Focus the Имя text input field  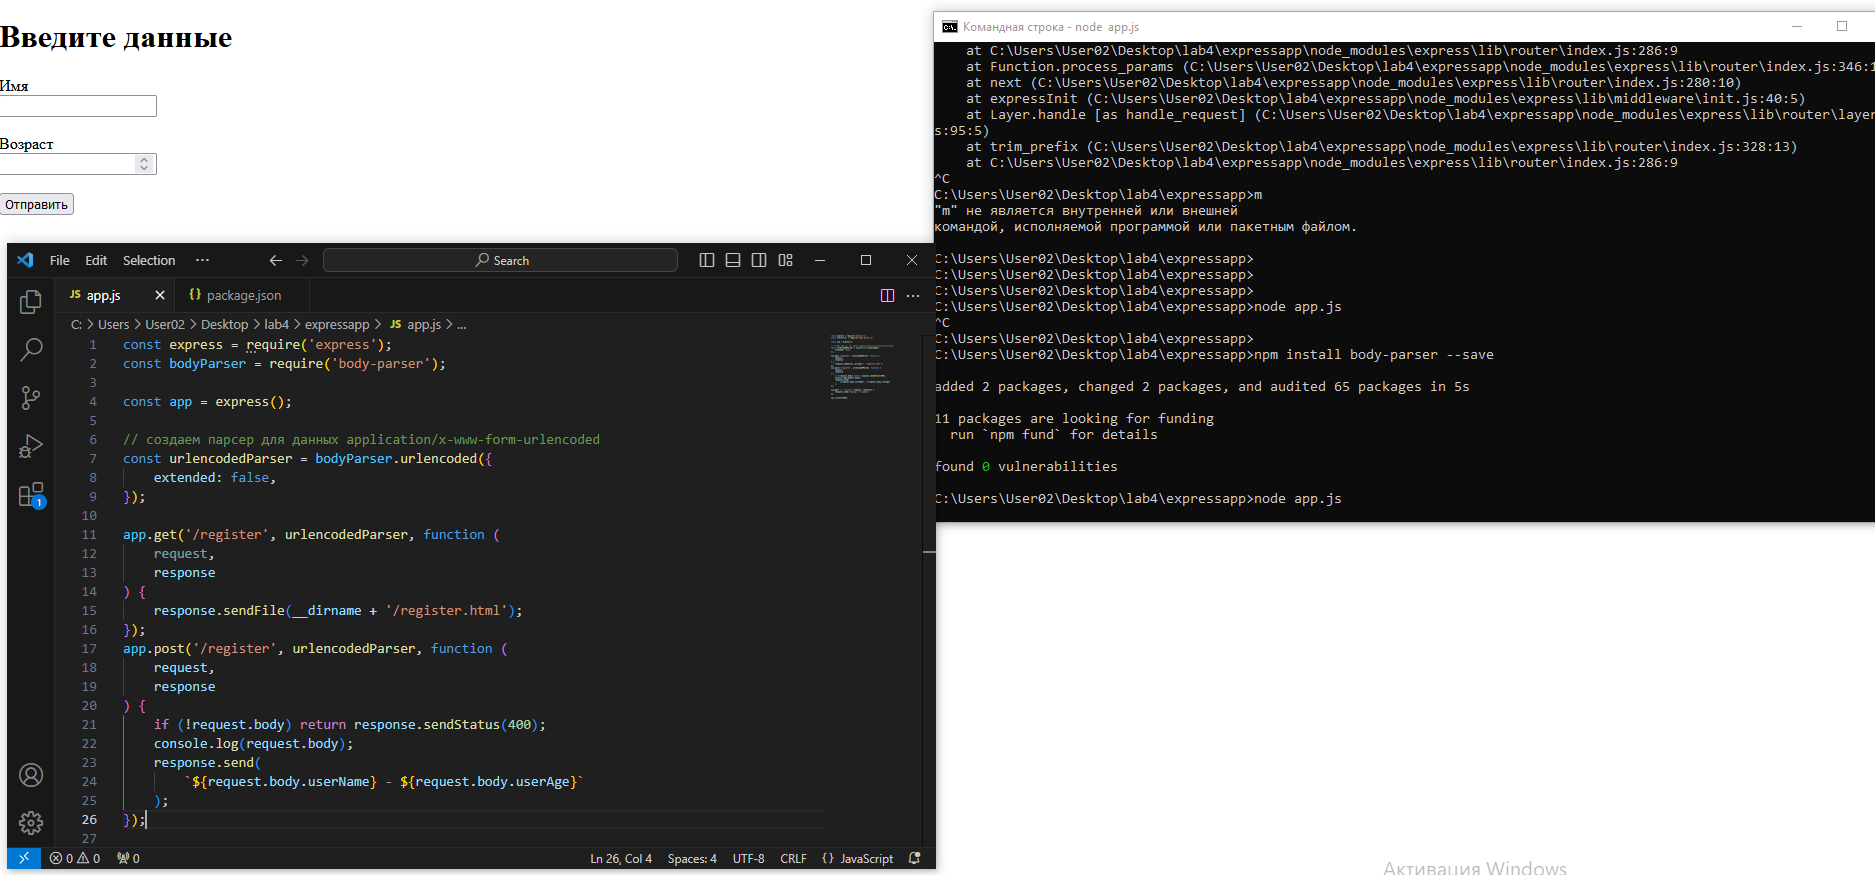pyautogui.click(x=78, y=106)
